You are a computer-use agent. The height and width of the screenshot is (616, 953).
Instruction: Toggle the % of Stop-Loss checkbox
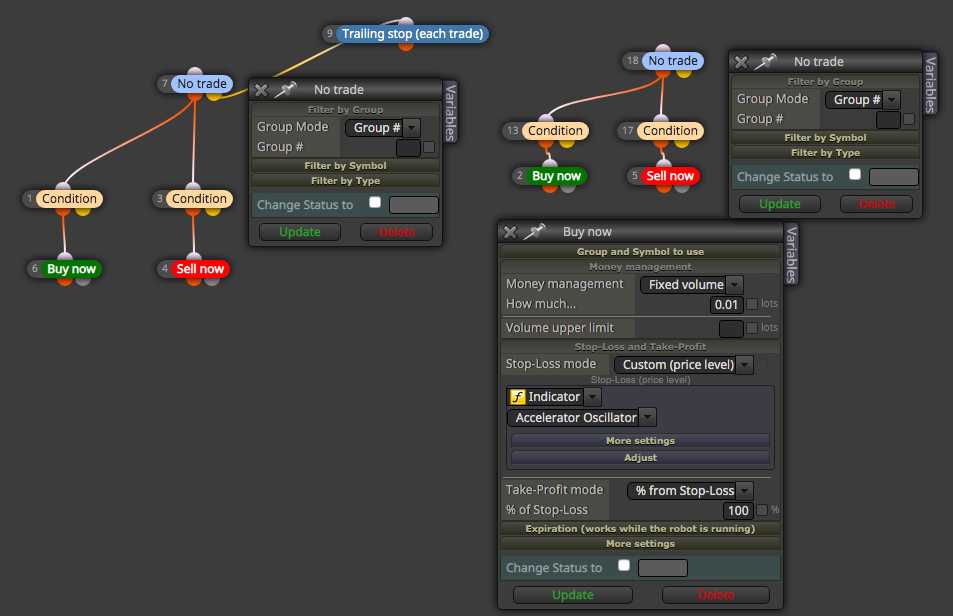point(762,510)
